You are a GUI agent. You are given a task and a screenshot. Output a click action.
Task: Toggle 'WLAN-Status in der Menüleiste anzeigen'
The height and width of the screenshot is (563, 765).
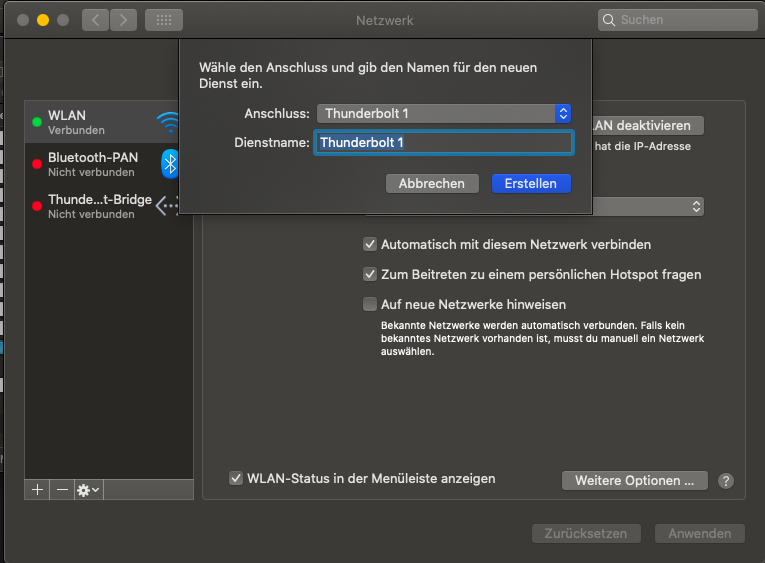coord(236,479)
